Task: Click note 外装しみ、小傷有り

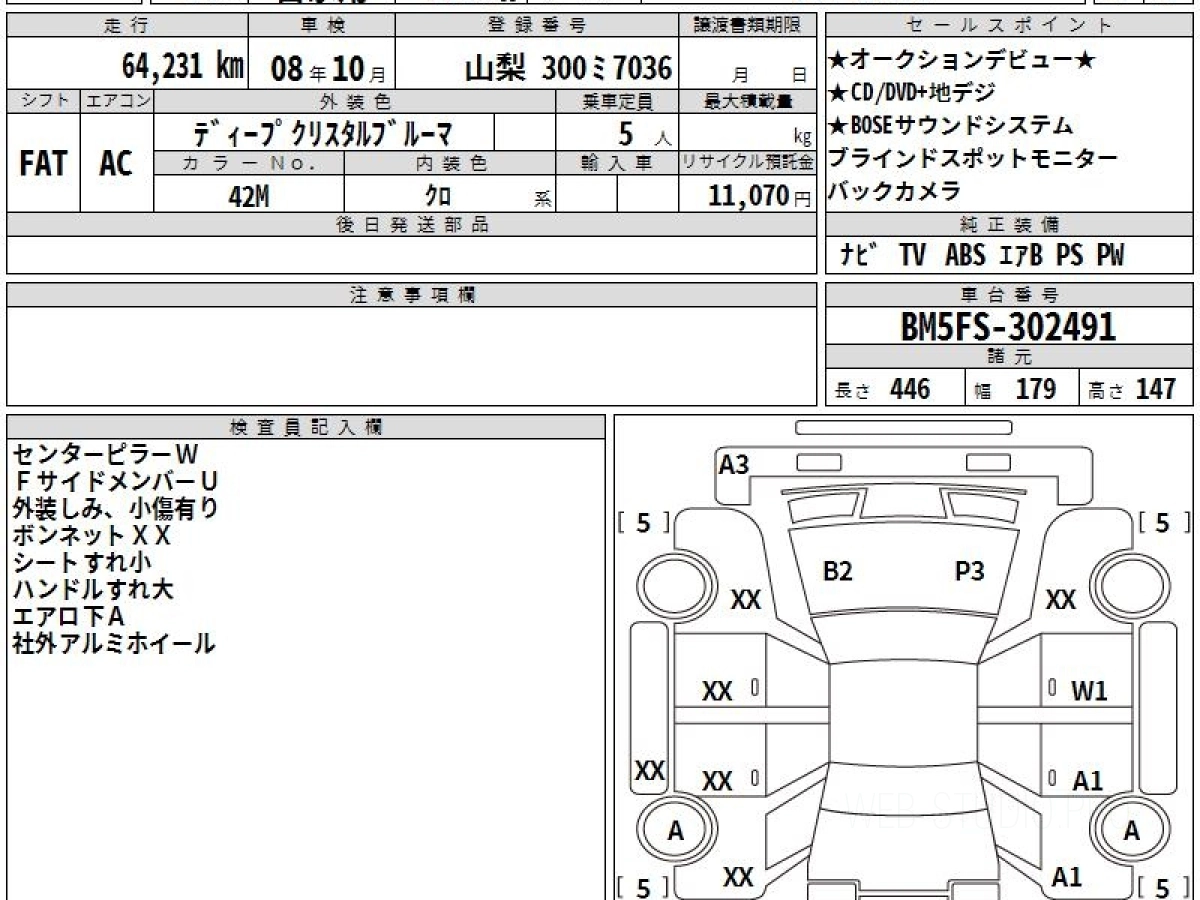Action: tap(115, 508)
